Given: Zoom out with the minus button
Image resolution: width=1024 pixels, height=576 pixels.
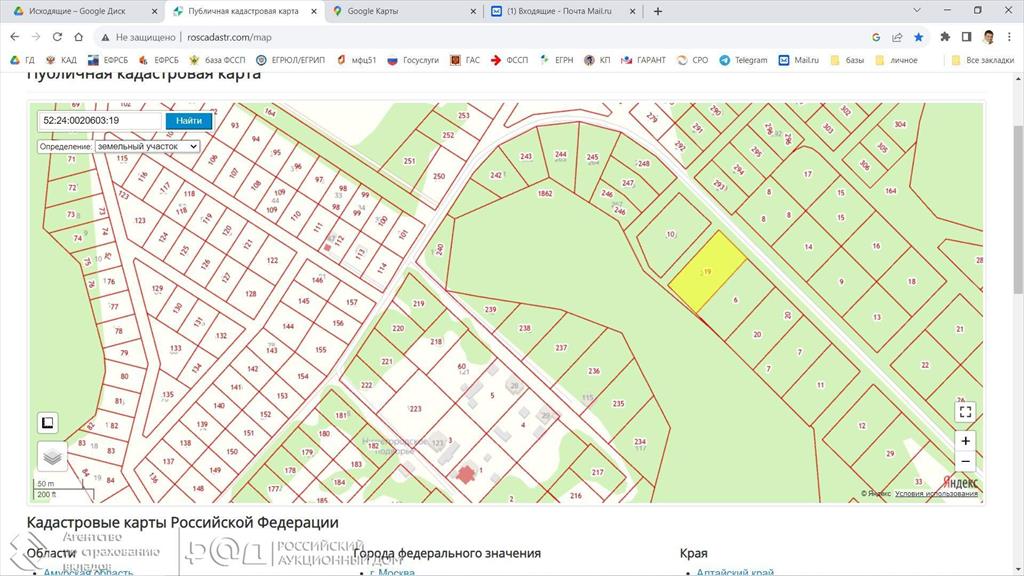Looking at the screenshot, I should 965,462.
